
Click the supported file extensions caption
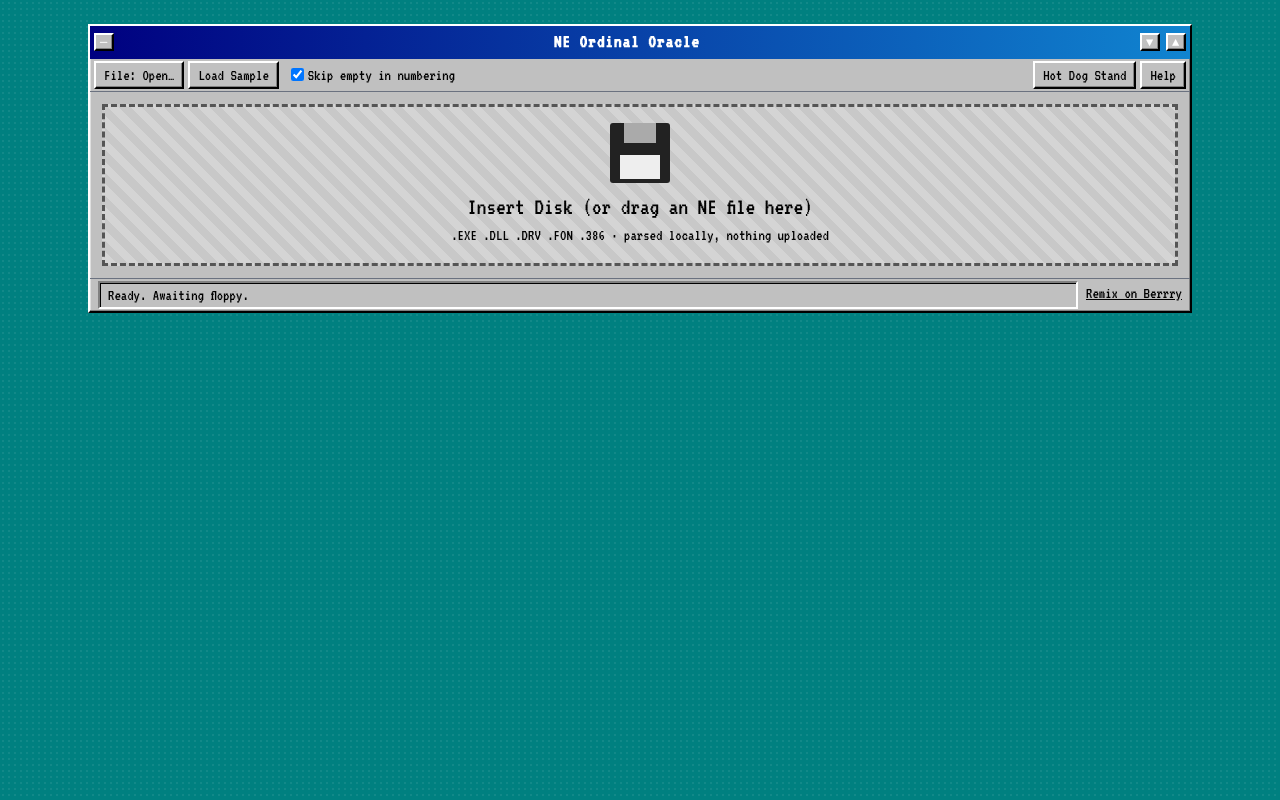pyautogui.click(x=640, y=236)
